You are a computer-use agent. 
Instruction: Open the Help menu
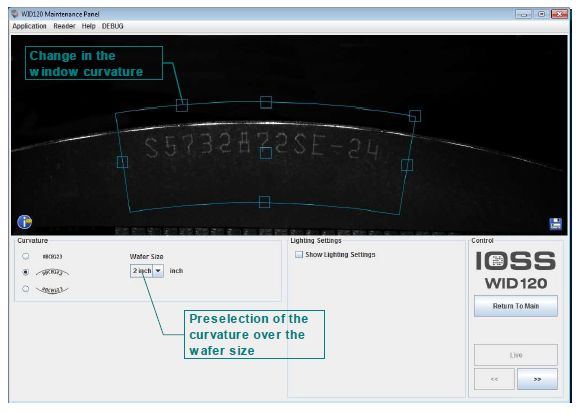pos(89,26)
